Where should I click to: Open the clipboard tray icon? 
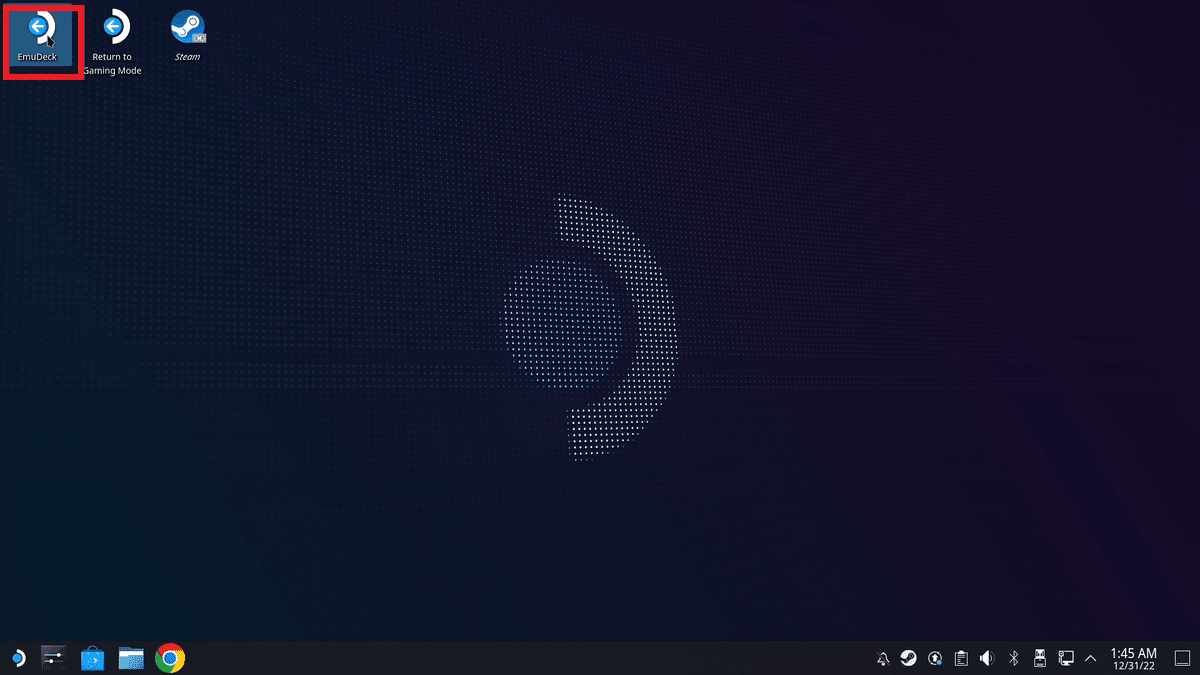[x=961, y=658]
